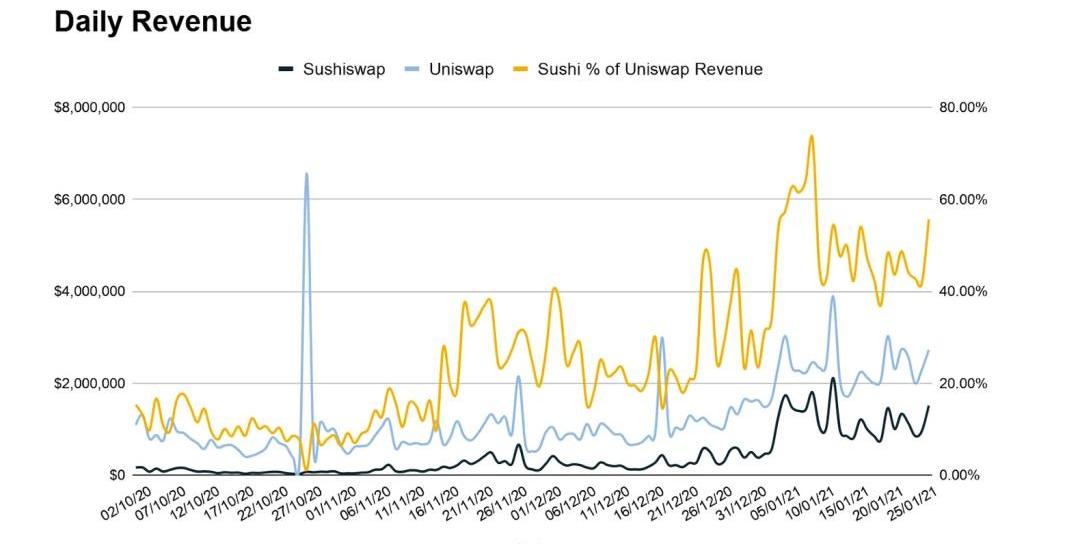Click the Daily Revenue chart title
The height and width of the screenshot is (544, 1080).
[x=152, y=22]
